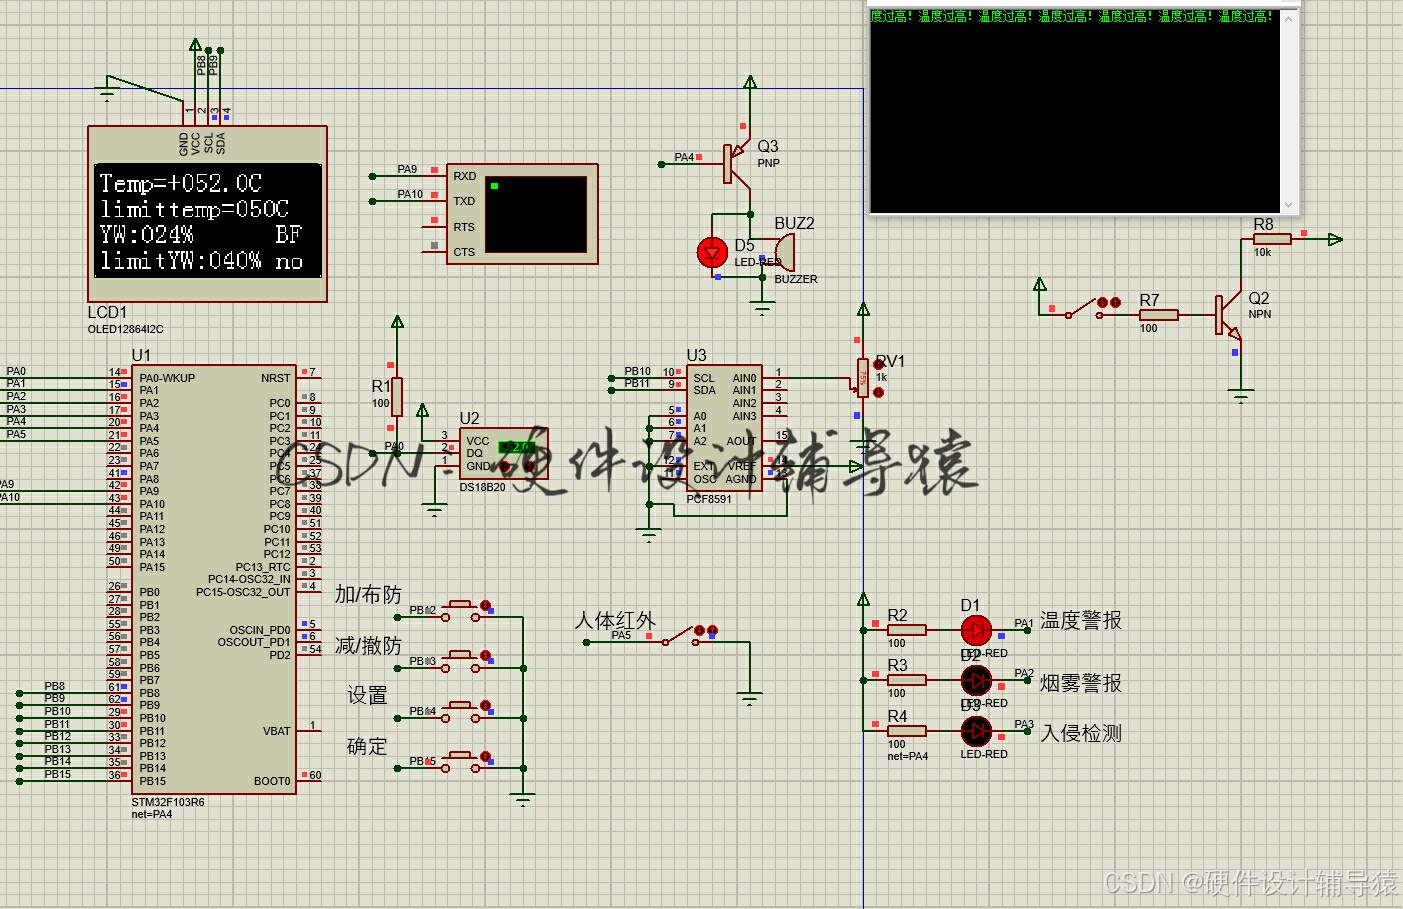This screenshot has height=909, width=1403.
Task: Select the R4 resistor
Action: pyautogui.click(x=906, y=731)
